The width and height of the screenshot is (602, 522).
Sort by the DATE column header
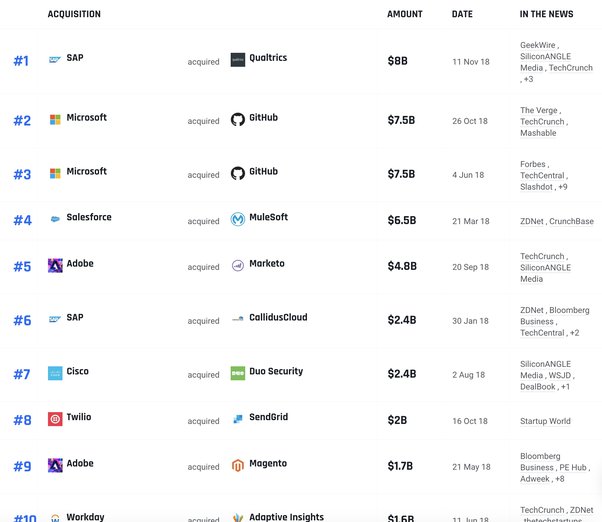pyautogui.click(x=462, y=15)
